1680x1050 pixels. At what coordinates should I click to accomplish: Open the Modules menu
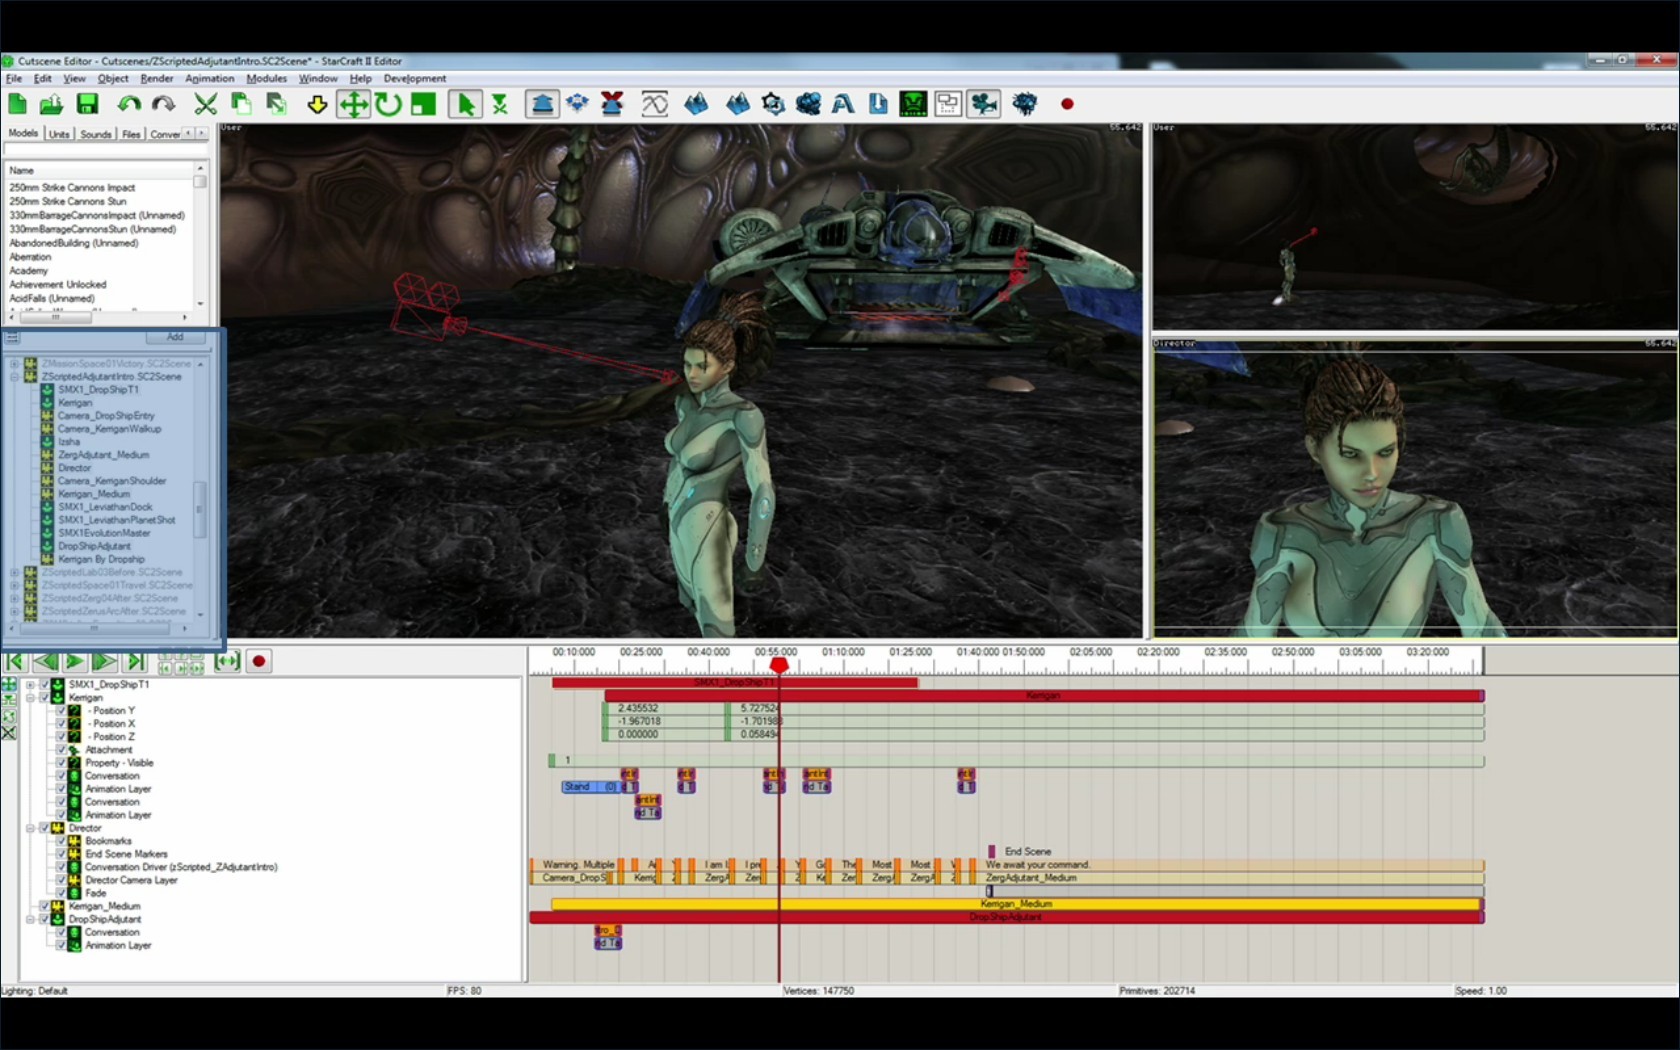pos(267,78)
